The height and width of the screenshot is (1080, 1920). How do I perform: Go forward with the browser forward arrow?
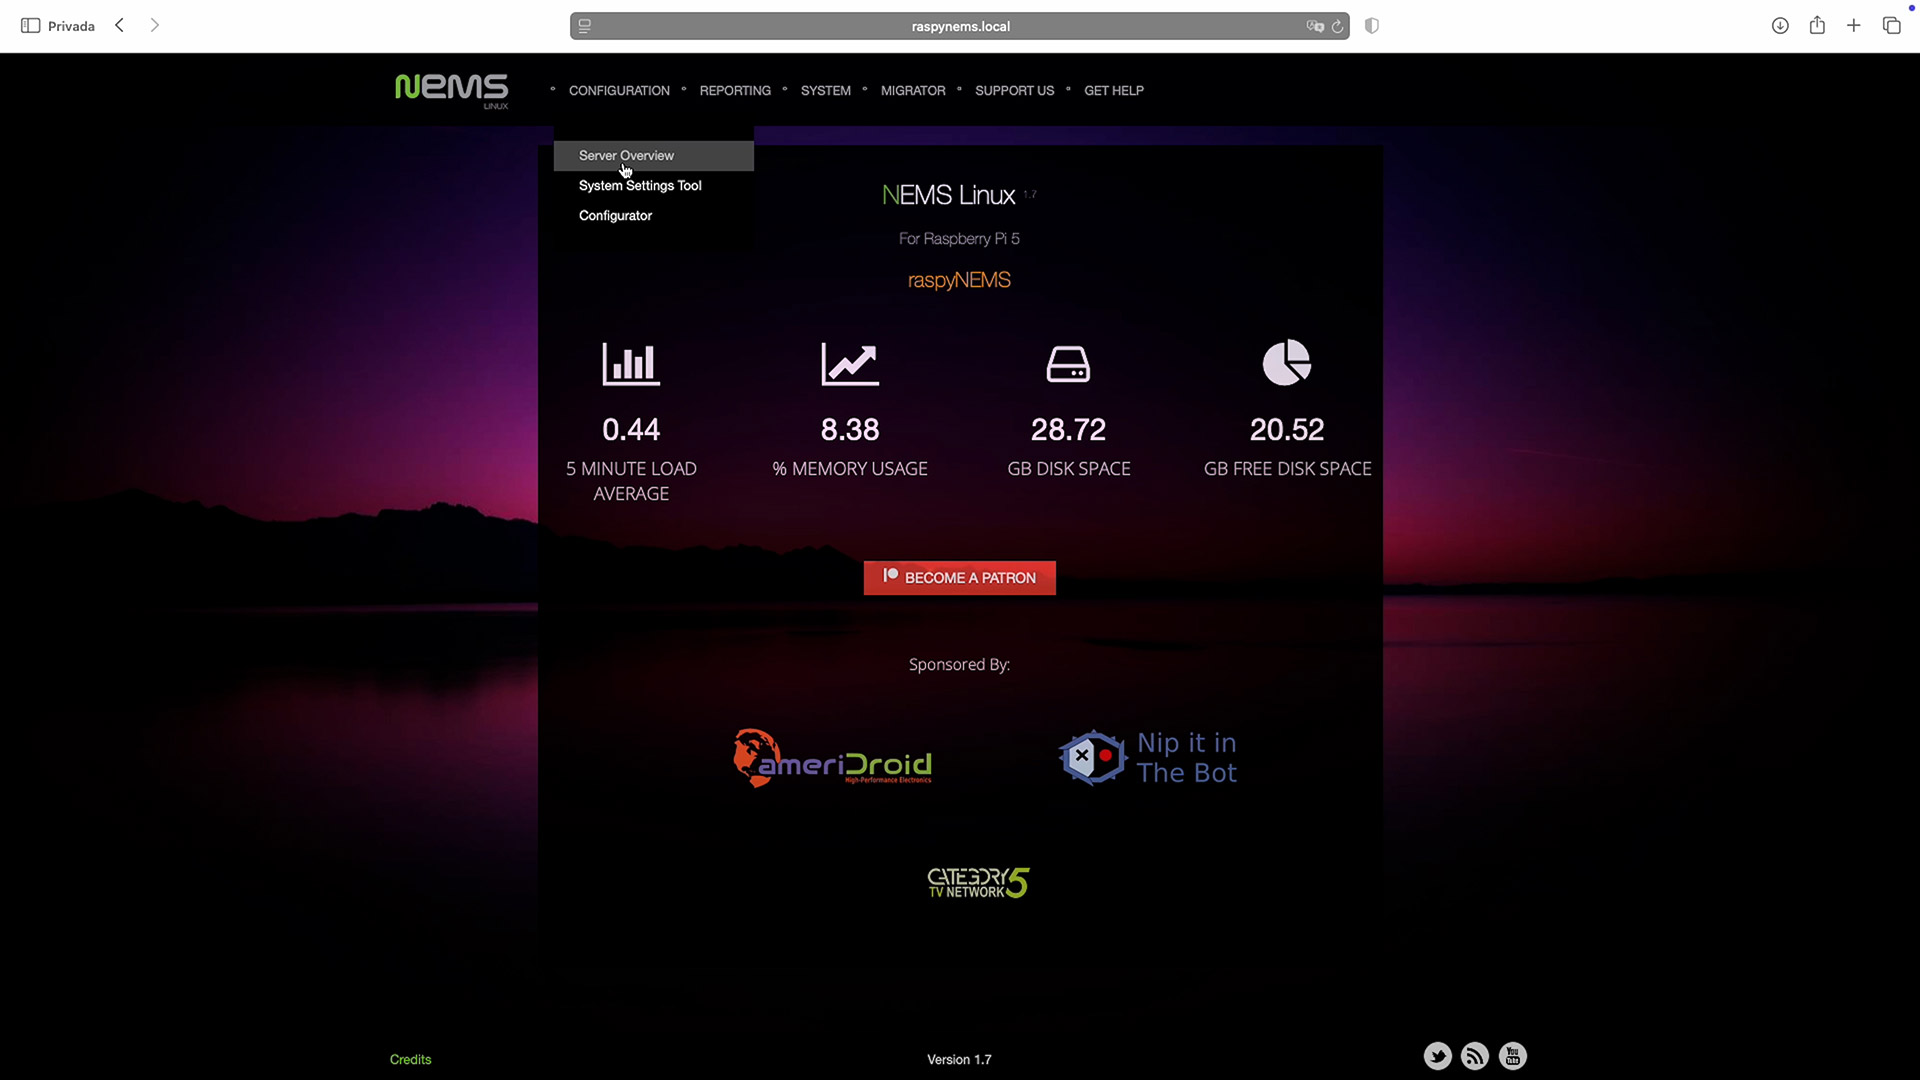click(x=154, y=26)
